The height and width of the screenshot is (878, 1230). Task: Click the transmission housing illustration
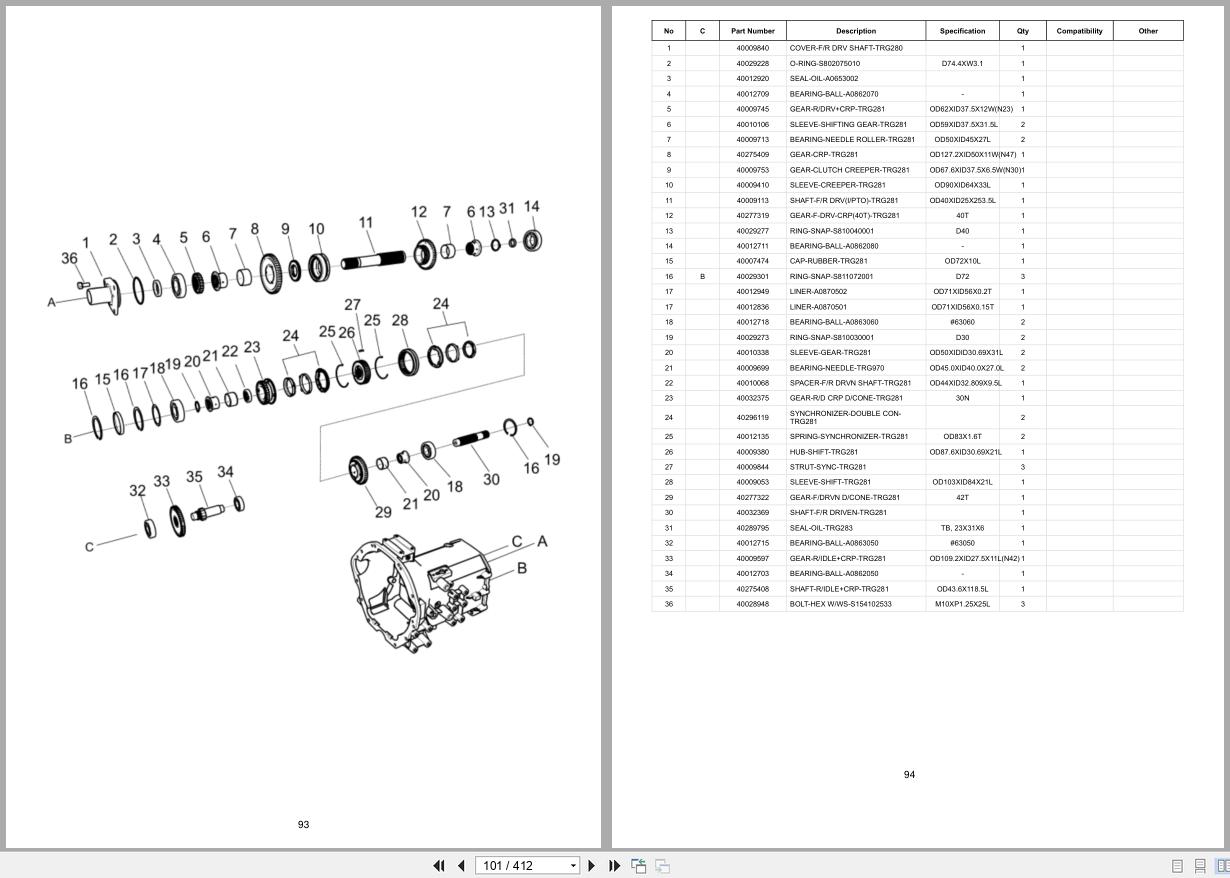click(x=421, y=593)
